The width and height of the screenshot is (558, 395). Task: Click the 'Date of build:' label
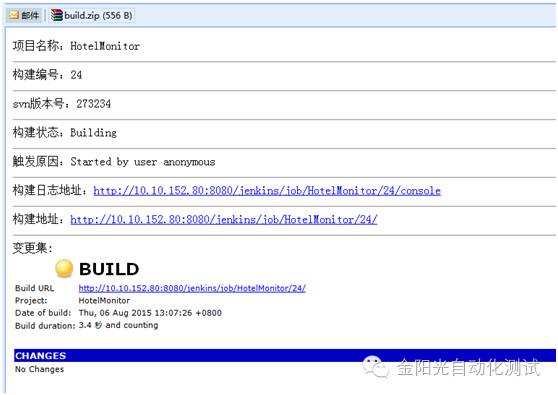pyautogui.click(x=43, y=313)
